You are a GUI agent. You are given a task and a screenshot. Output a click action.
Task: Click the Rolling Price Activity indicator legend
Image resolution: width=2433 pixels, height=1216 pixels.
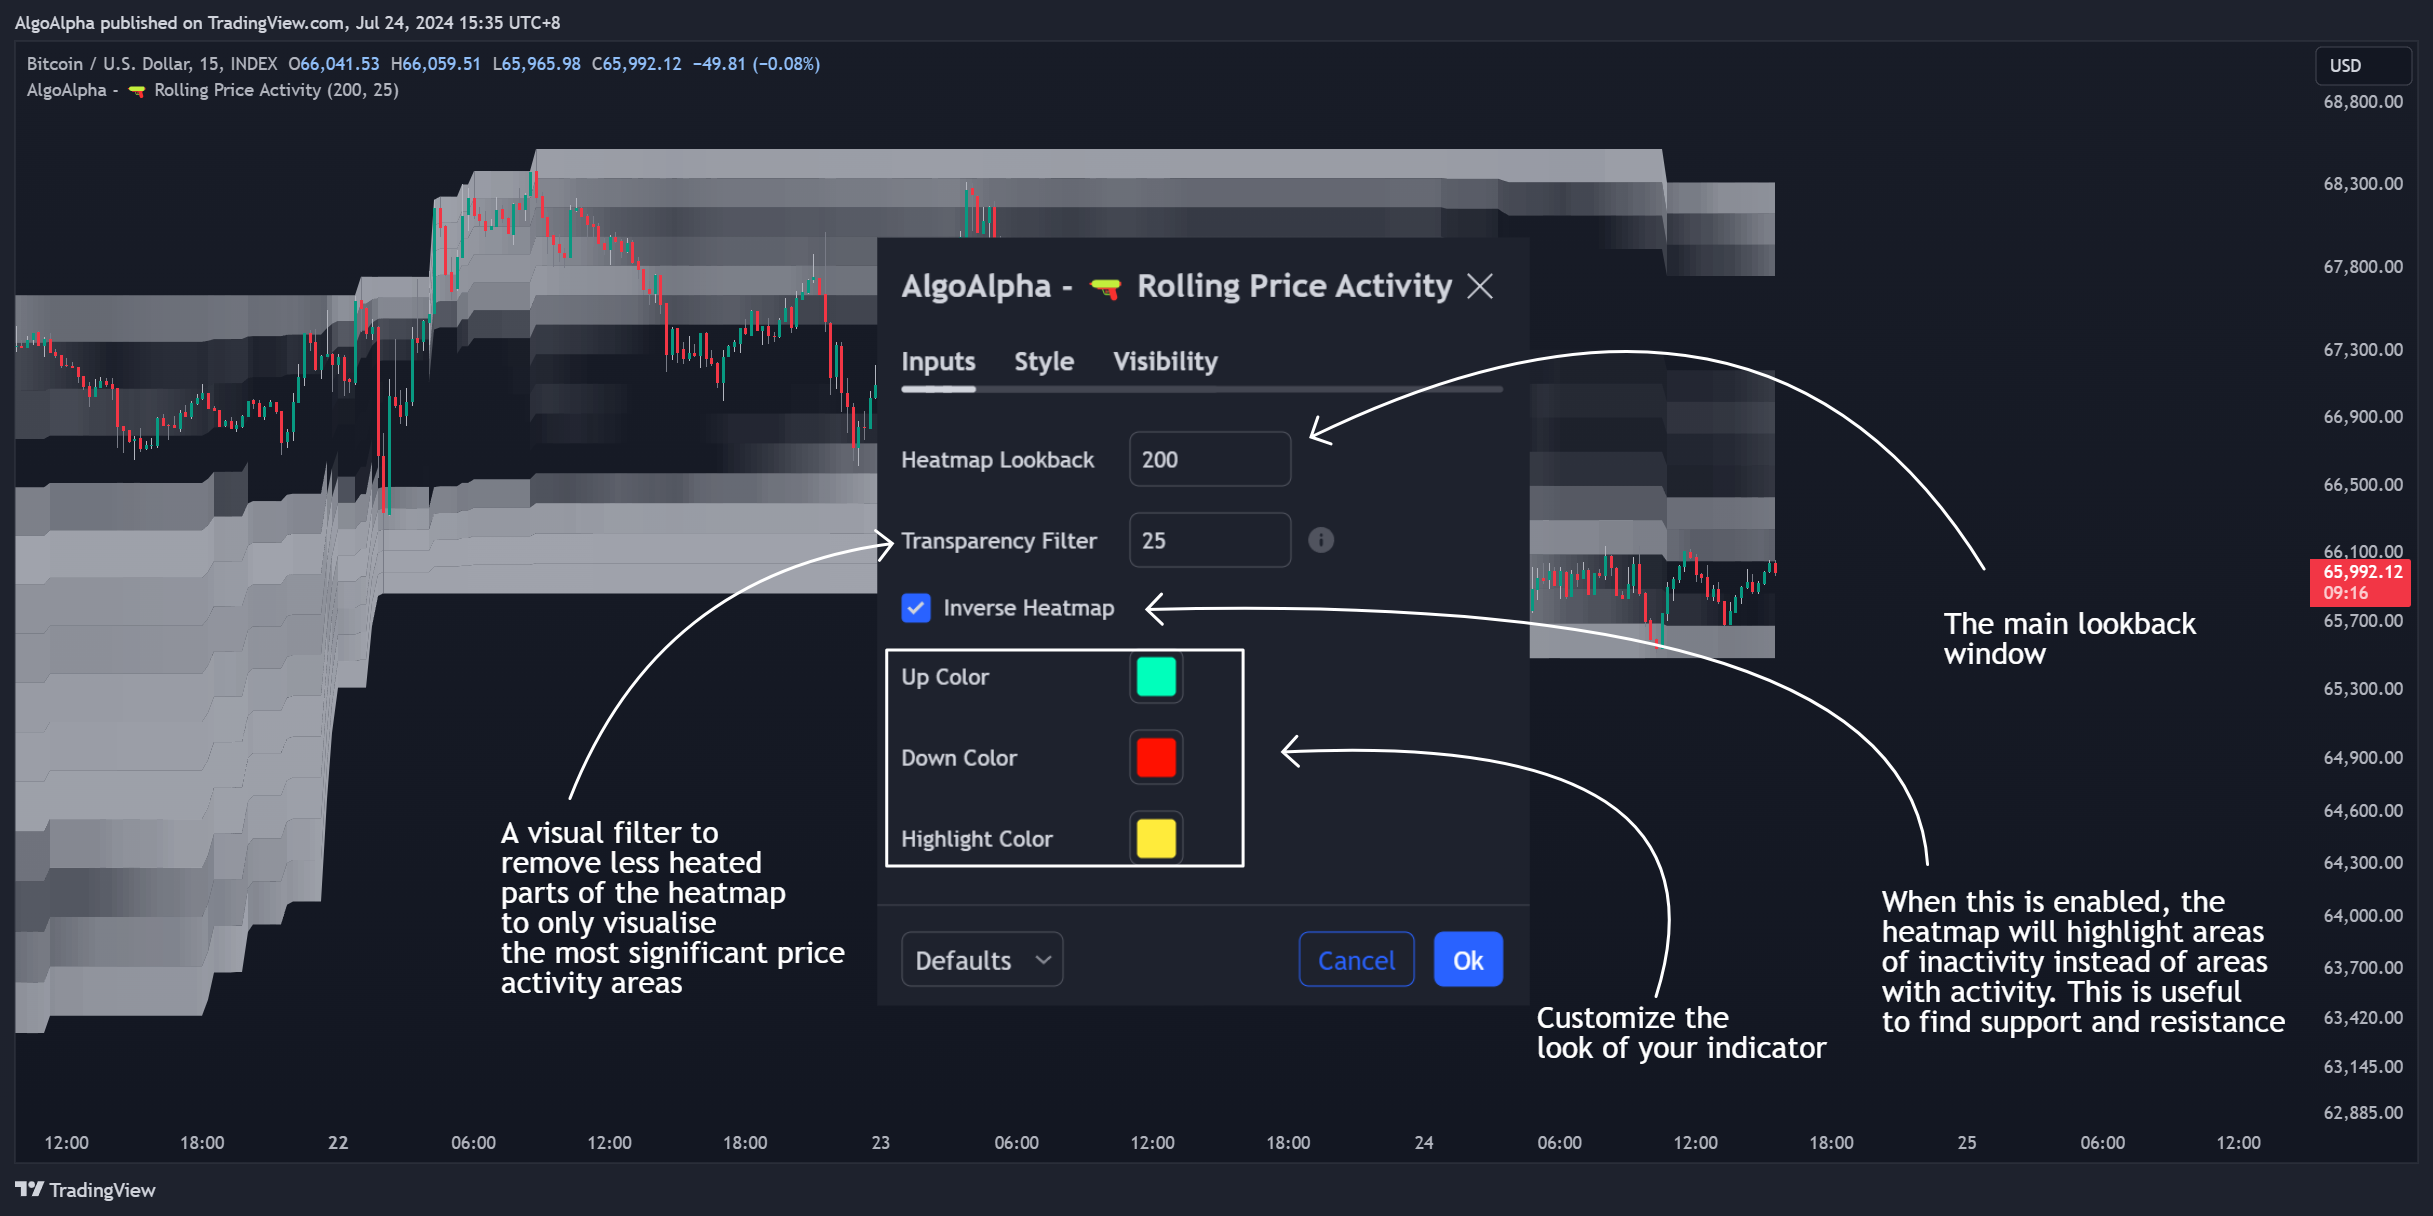212,90
